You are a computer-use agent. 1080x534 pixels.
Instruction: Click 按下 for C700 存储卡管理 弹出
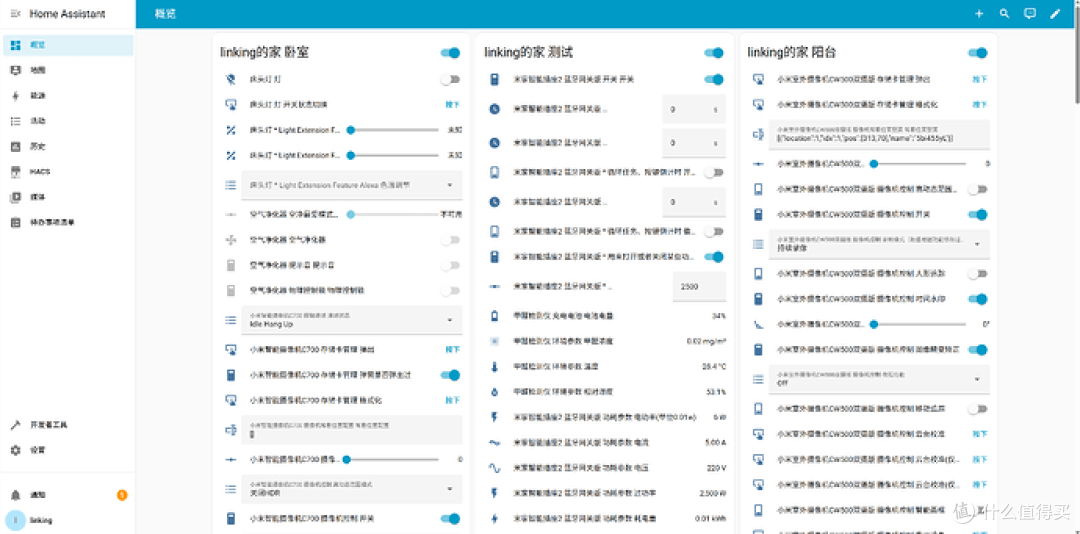[452, 349]
